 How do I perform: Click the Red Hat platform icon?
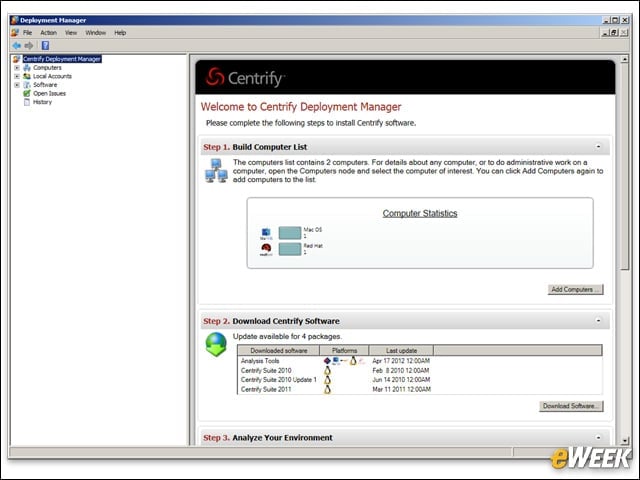click(266, 249)
